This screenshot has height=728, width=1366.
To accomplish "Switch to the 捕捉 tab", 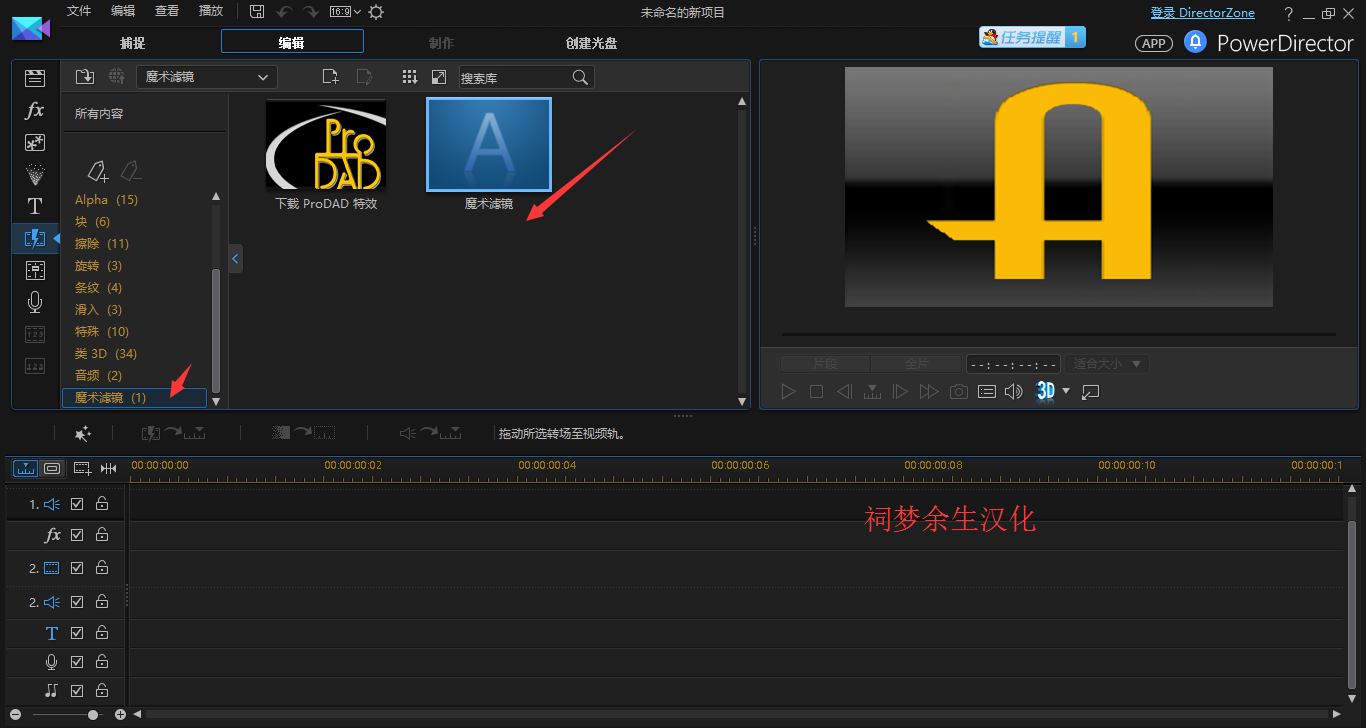I will 132,43.
